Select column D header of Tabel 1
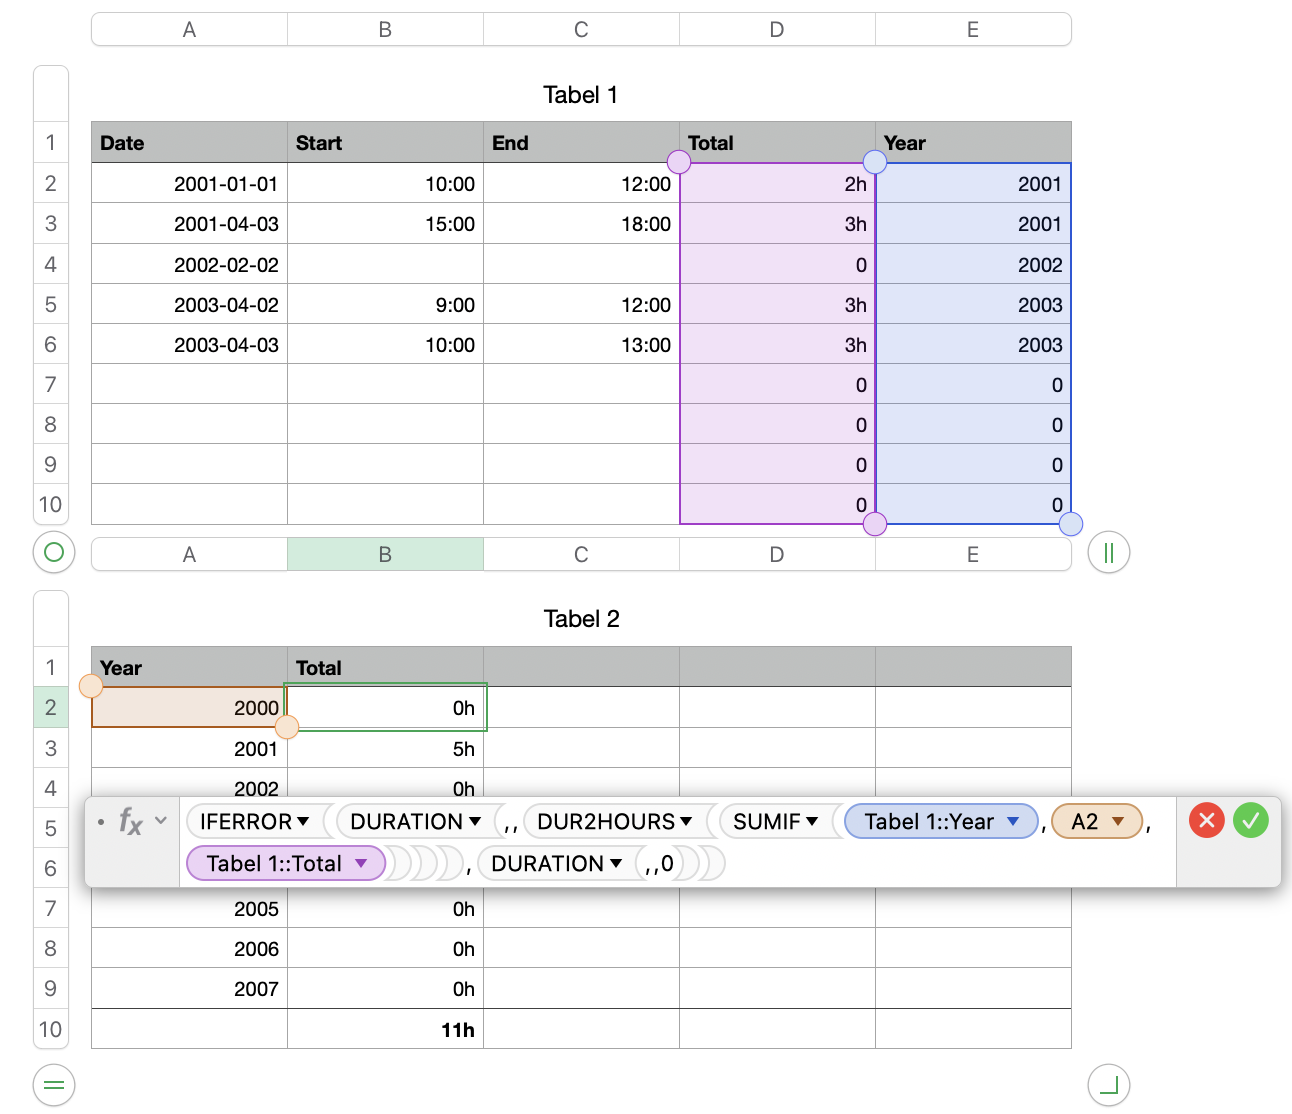1292x1114 pixels. [777, 30]
